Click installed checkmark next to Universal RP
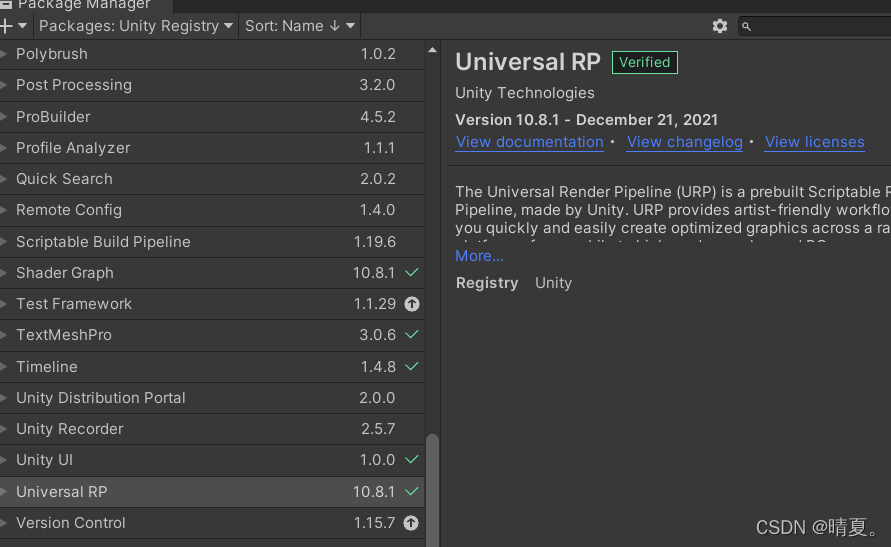 pos(411,491)
